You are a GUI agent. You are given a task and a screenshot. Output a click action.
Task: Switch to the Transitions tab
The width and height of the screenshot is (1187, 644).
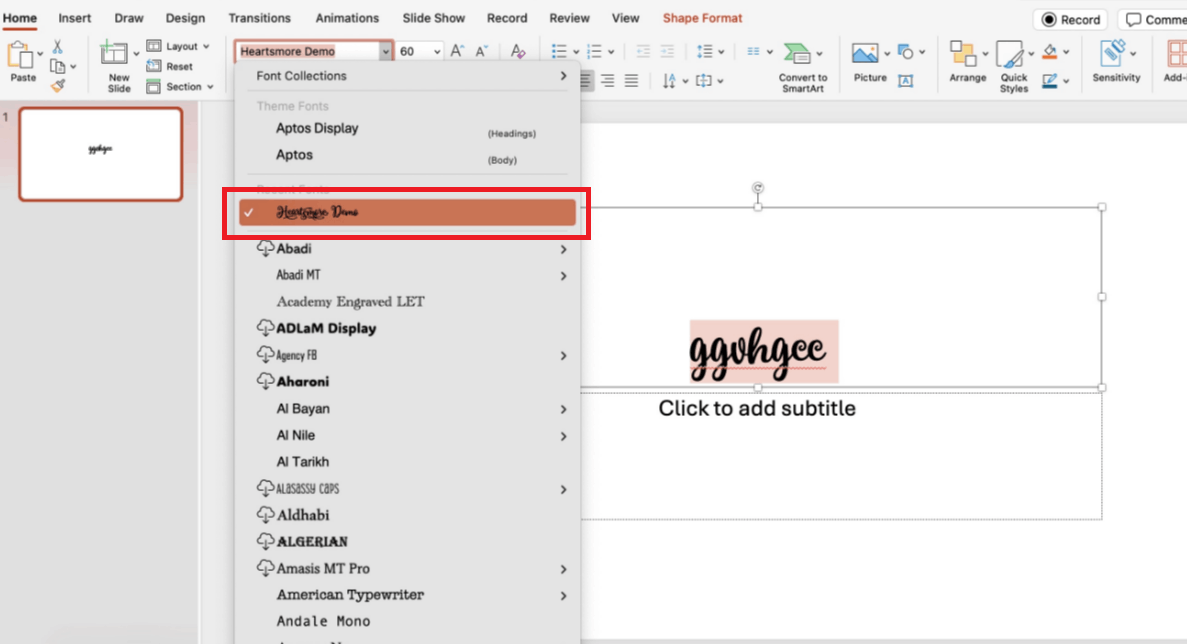click(x=259, y=17)
